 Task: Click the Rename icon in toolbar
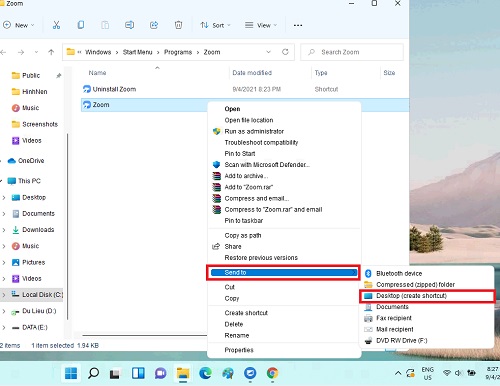[129, 25]
